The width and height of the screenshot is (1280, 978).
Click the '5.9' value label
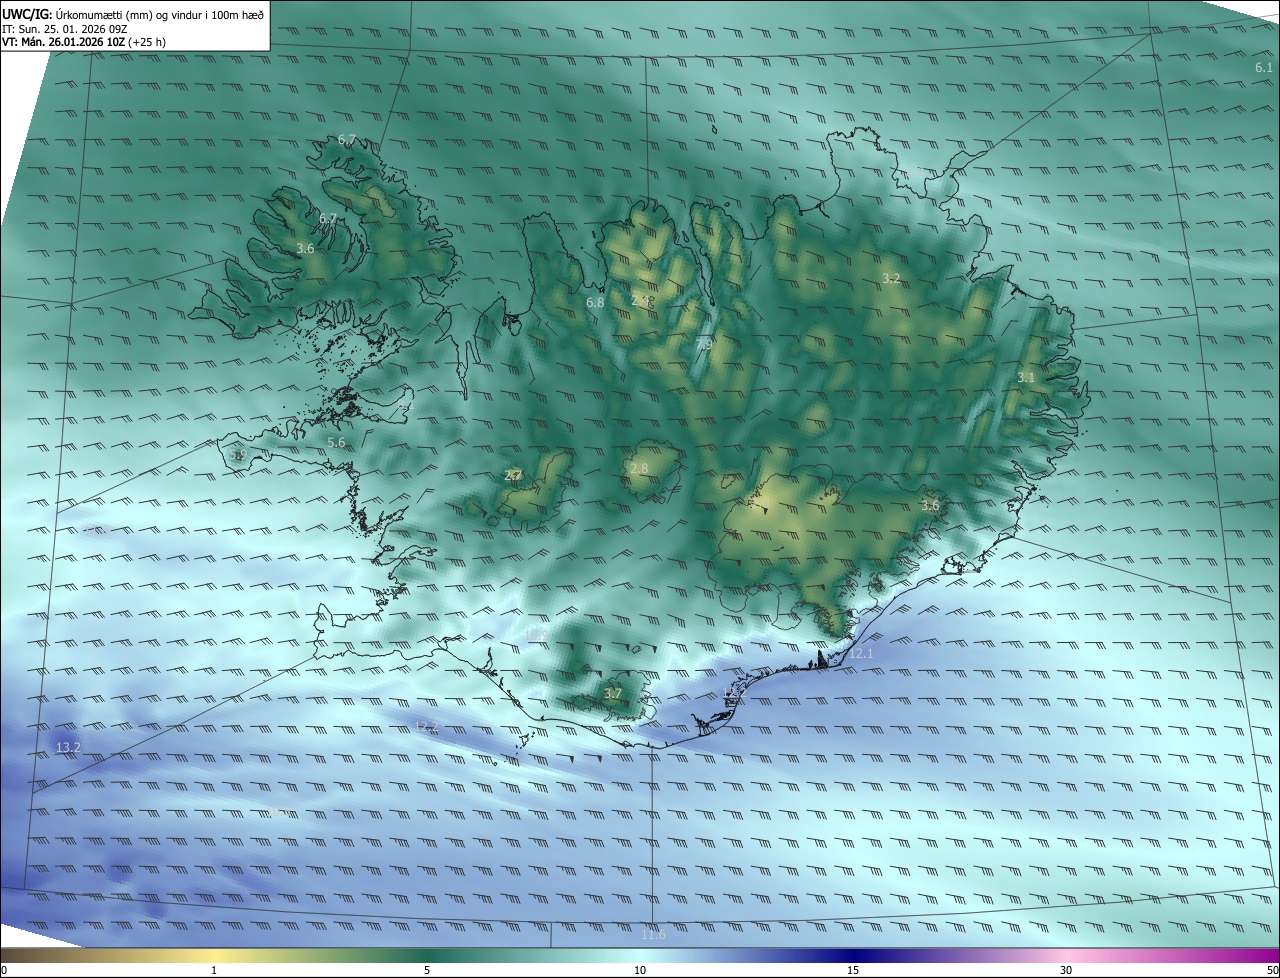click(237, 455)
